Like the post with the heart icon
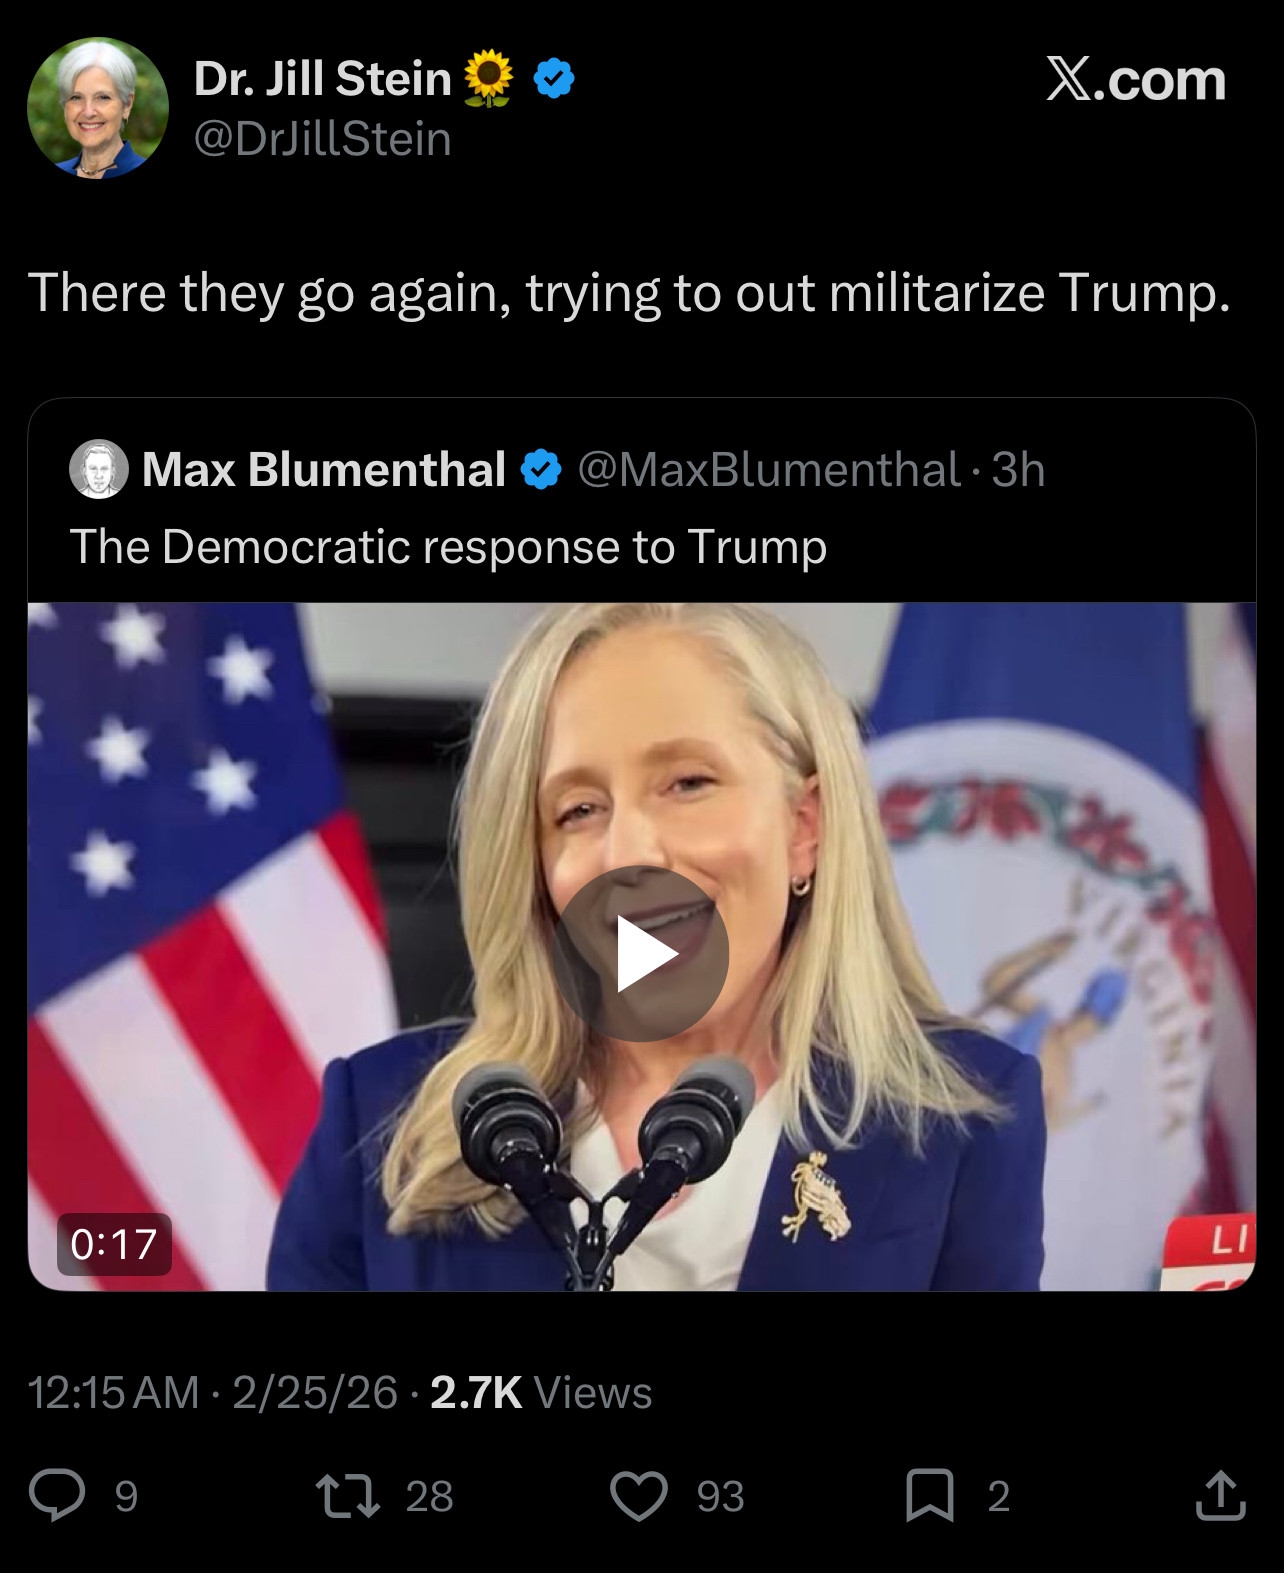 coord(638,1496)
